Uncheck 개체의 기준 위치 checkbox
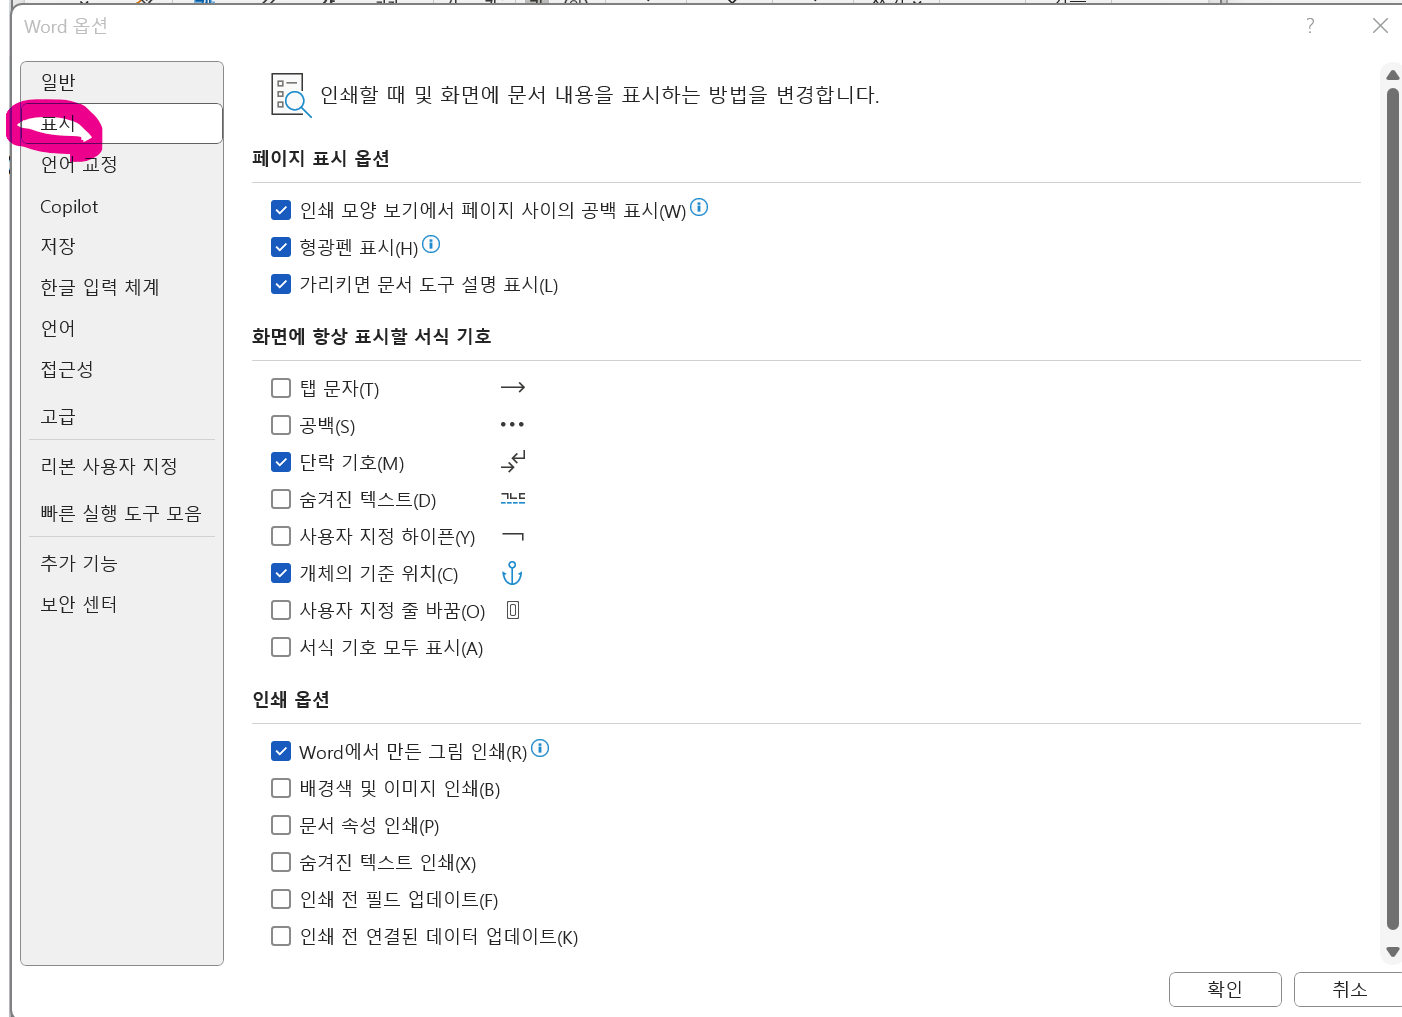Screen dimensions: 1402x1017 [x=281, y=573]
